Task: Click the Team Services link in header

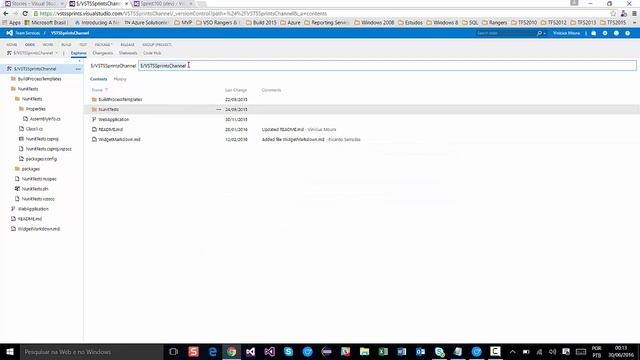Action: coord(27,33)
